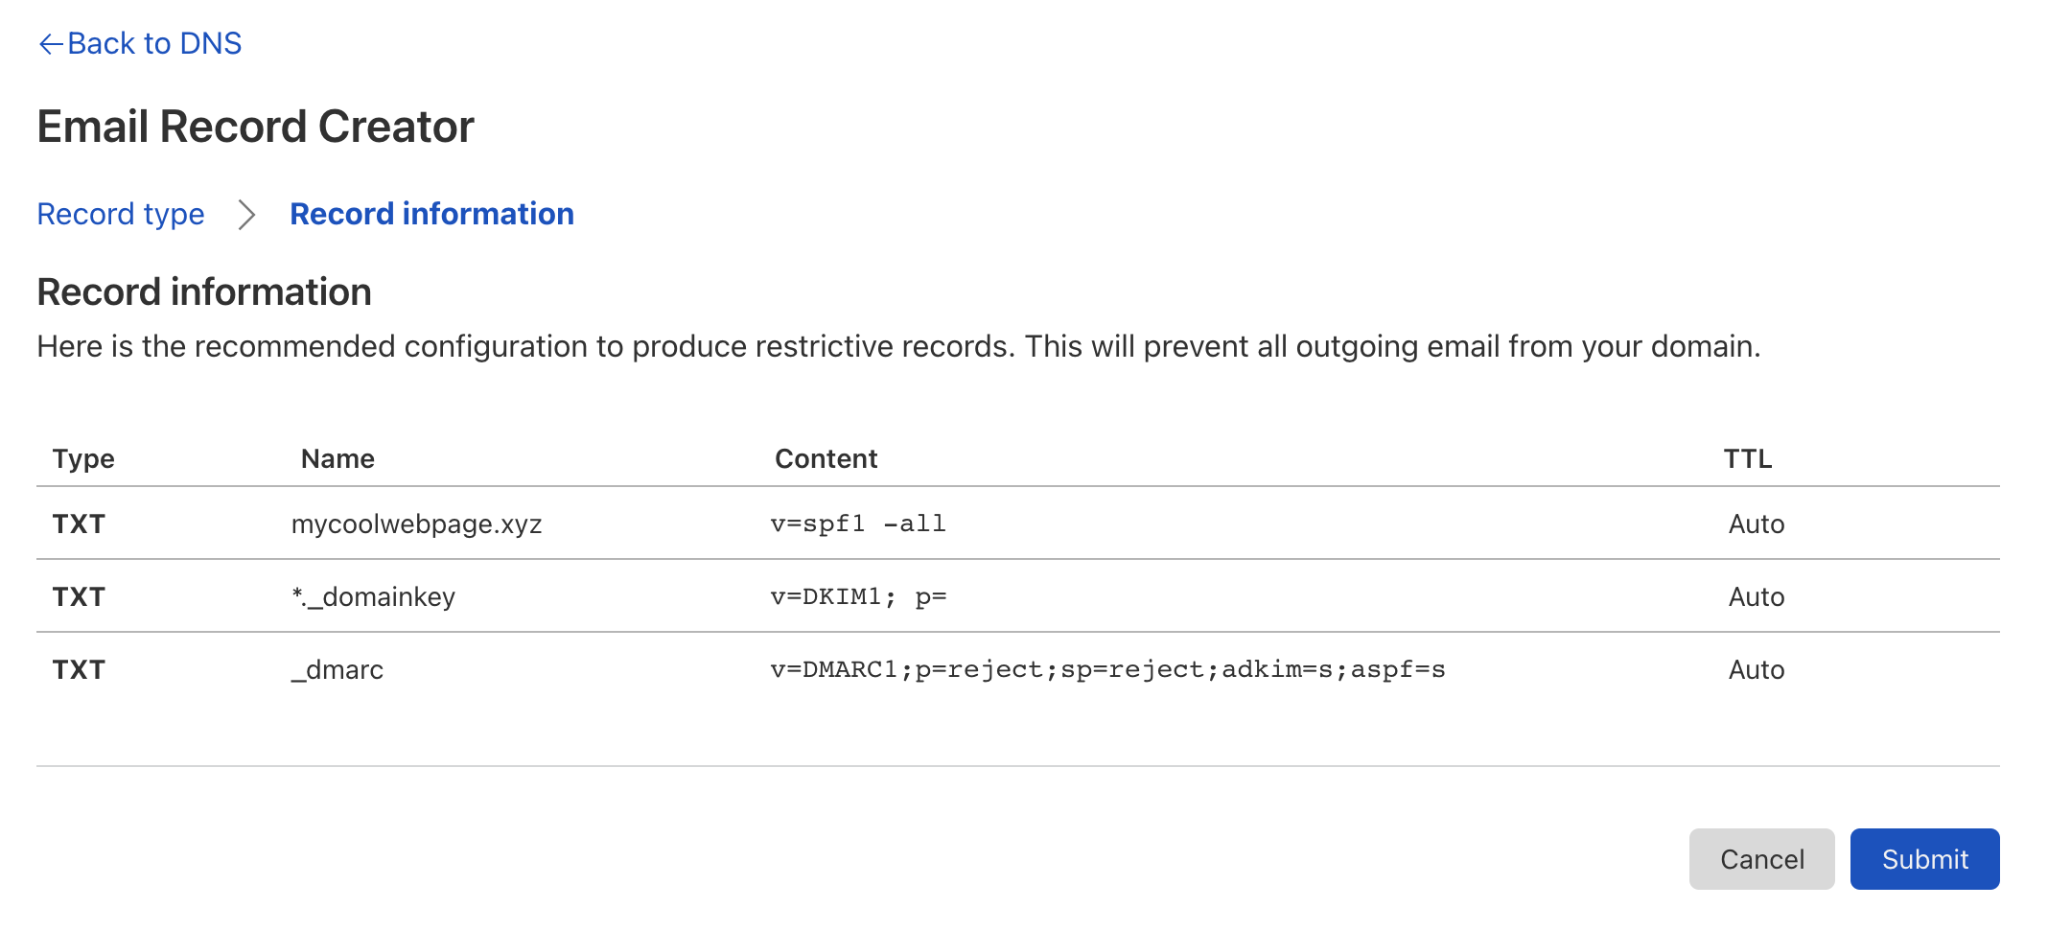
Task: Select the Record information breadcrumb step
Action: point(432,214)
